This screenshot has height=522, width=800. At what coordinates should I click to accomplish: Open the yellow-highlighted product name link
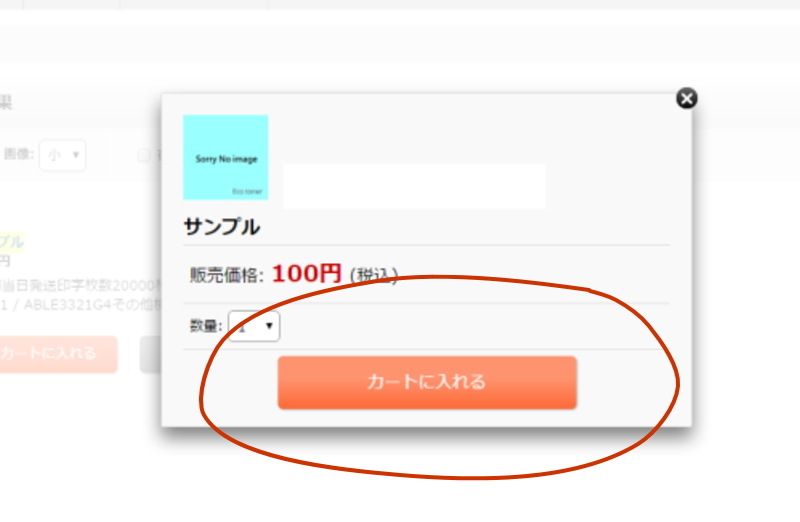(12, 241)
